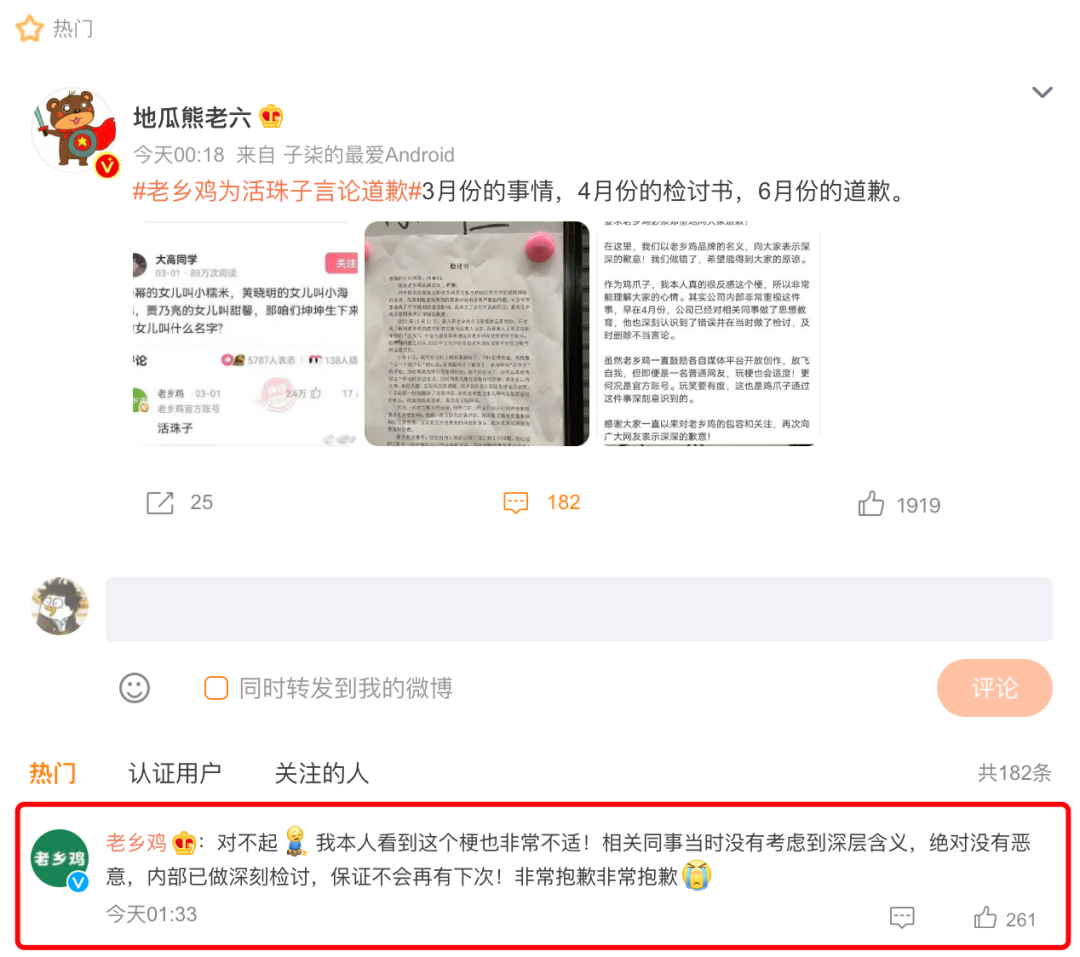Click the star icon next to 热门
The height and width of the screenshot is (957, 1080).
30,28
